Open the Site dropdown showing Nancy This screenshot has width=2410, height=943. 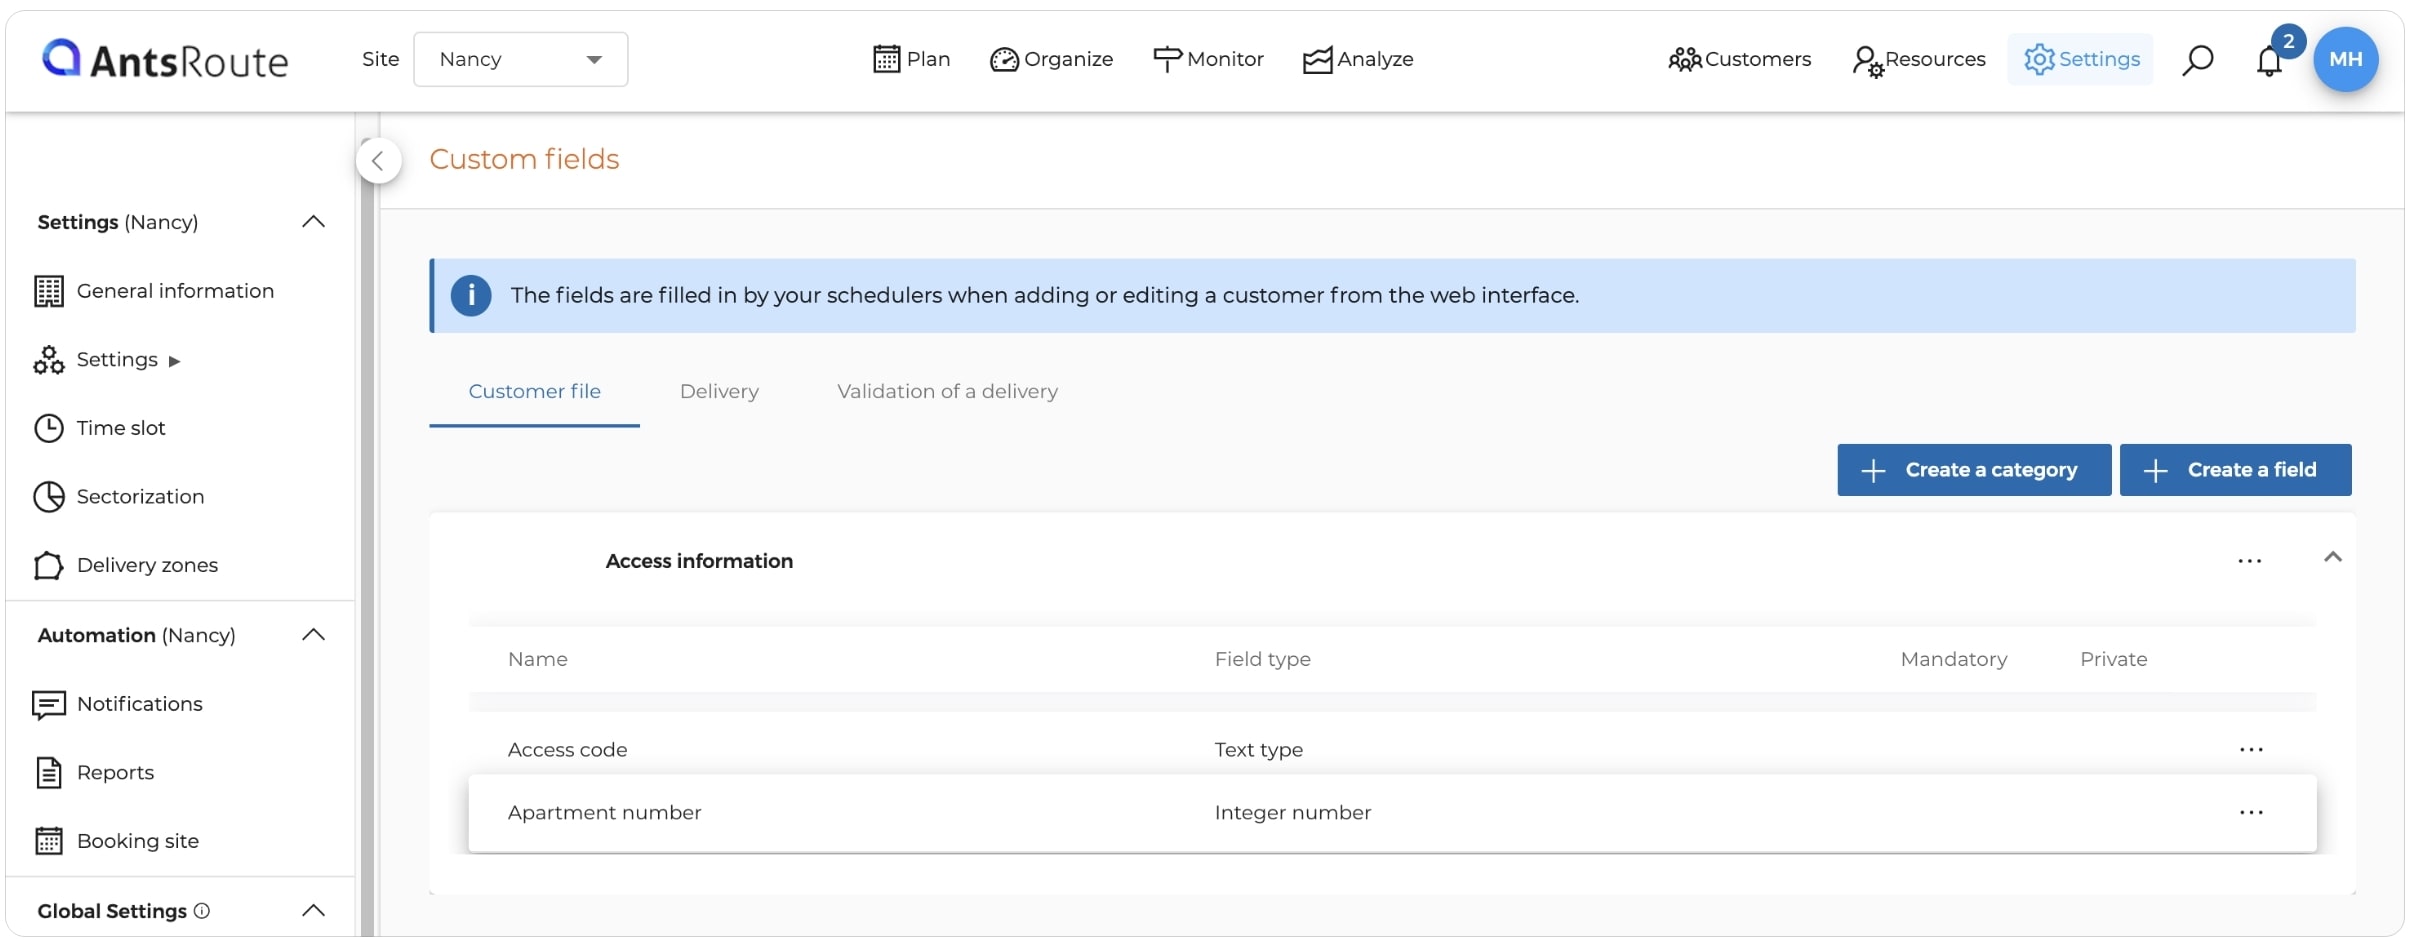pyautogui.click(x=520, y=59)
